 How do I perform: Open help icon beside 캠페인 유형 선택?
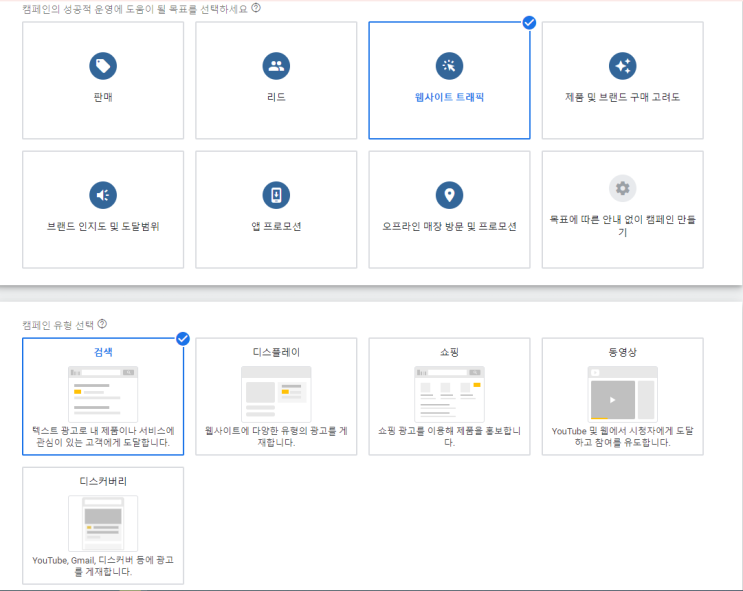coord(102,324)
